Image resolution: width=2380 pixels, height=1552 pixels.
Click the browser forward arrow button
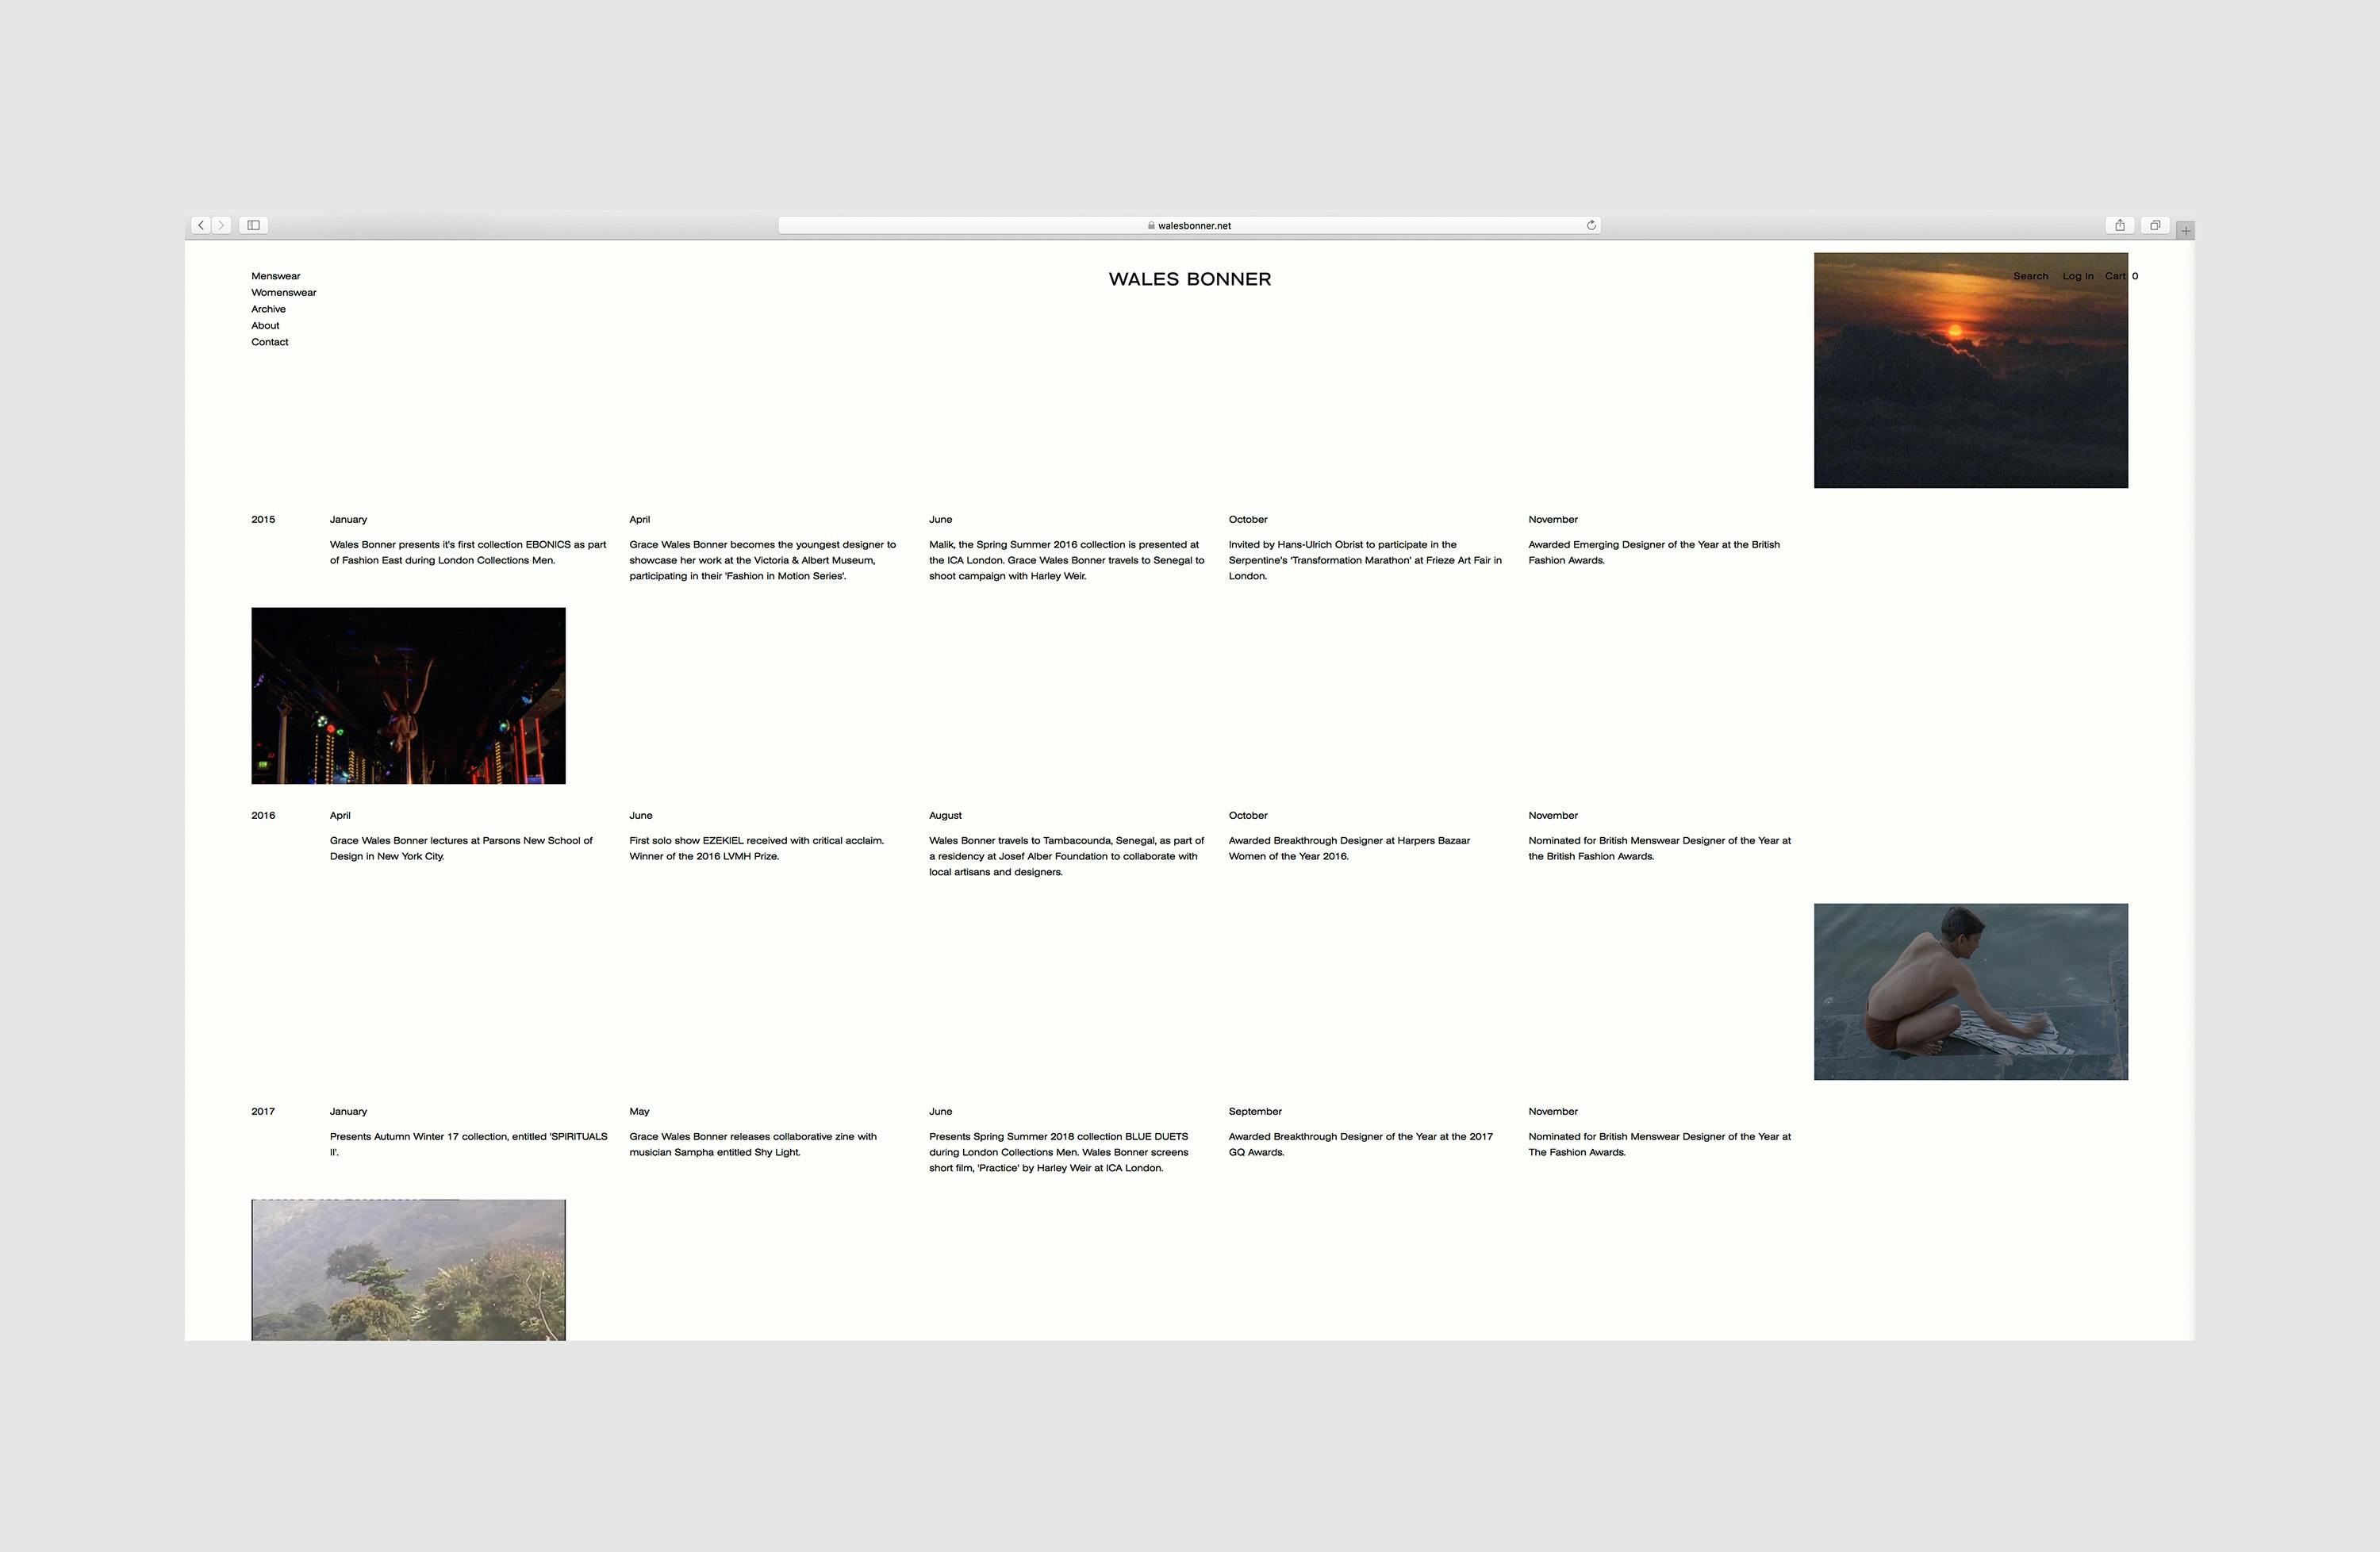tap(222, 225)
